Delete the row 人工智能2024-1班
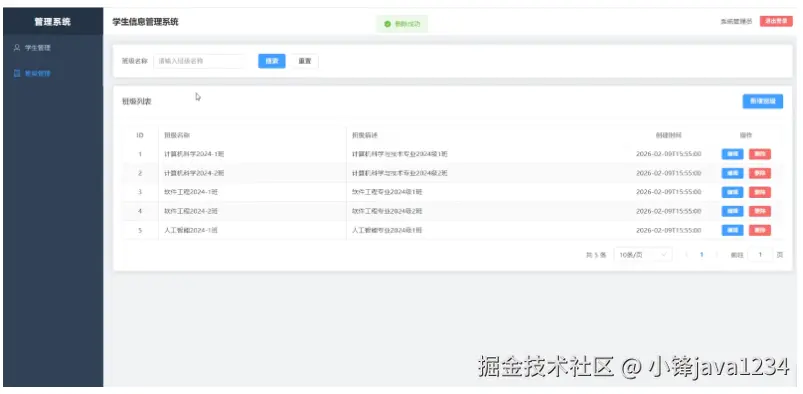Image resolution: width=803 pixels, height=394 pixels. (x=759, y=230)
